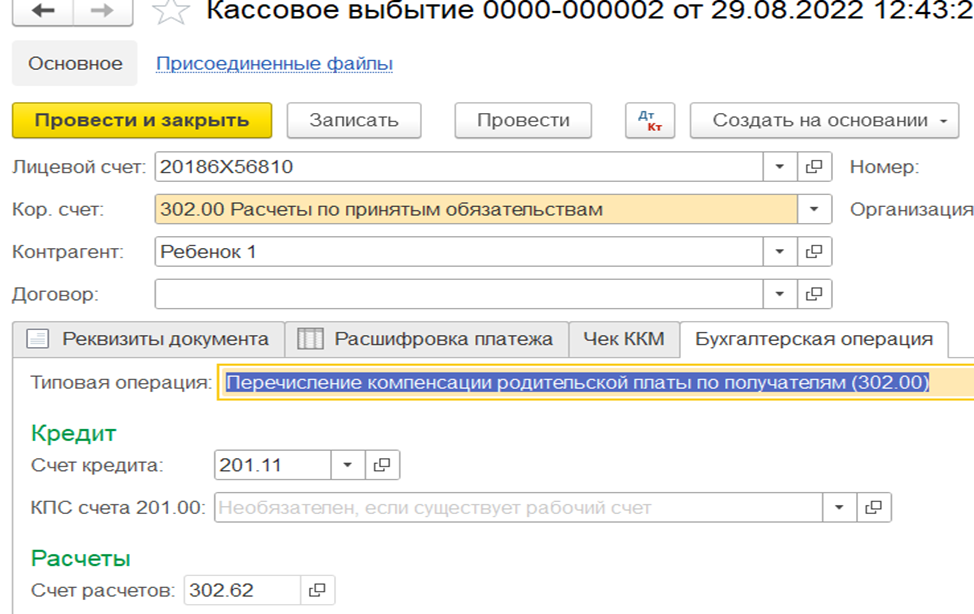This screenshot has height=614, width=974.
Task: Expand the Кор. счет dropdown
Action: pos(814,209)
